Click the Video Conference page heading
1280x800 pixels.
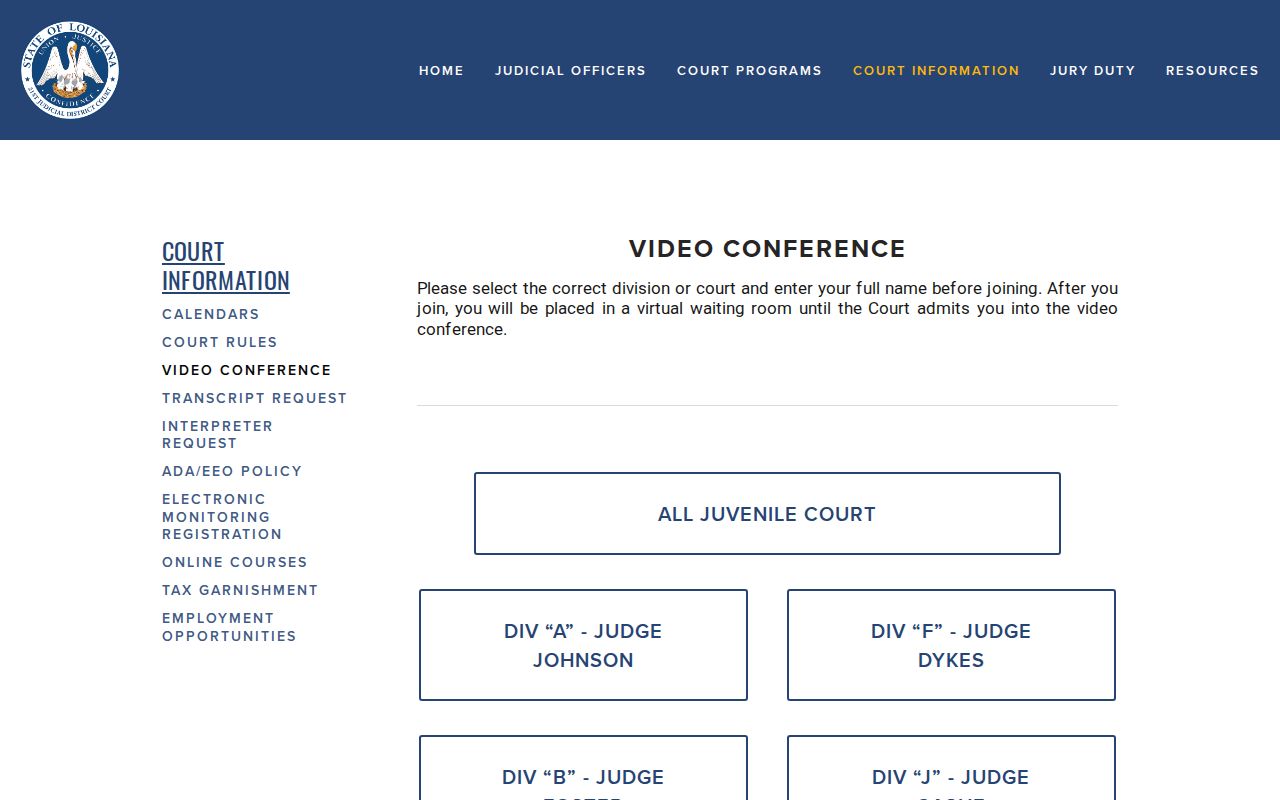point(767,249)
